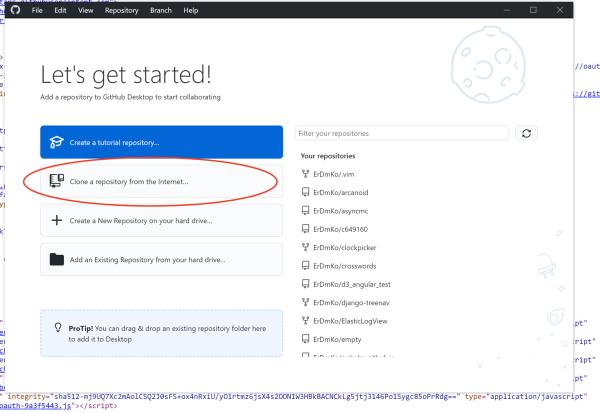Click the clone computer icon
Viewport: 600px width, 412px height.
tap(57, 181)
